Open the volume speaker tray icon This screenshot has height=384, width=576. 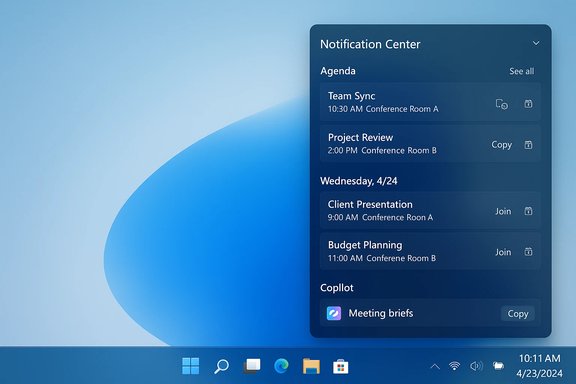[476, 366]
